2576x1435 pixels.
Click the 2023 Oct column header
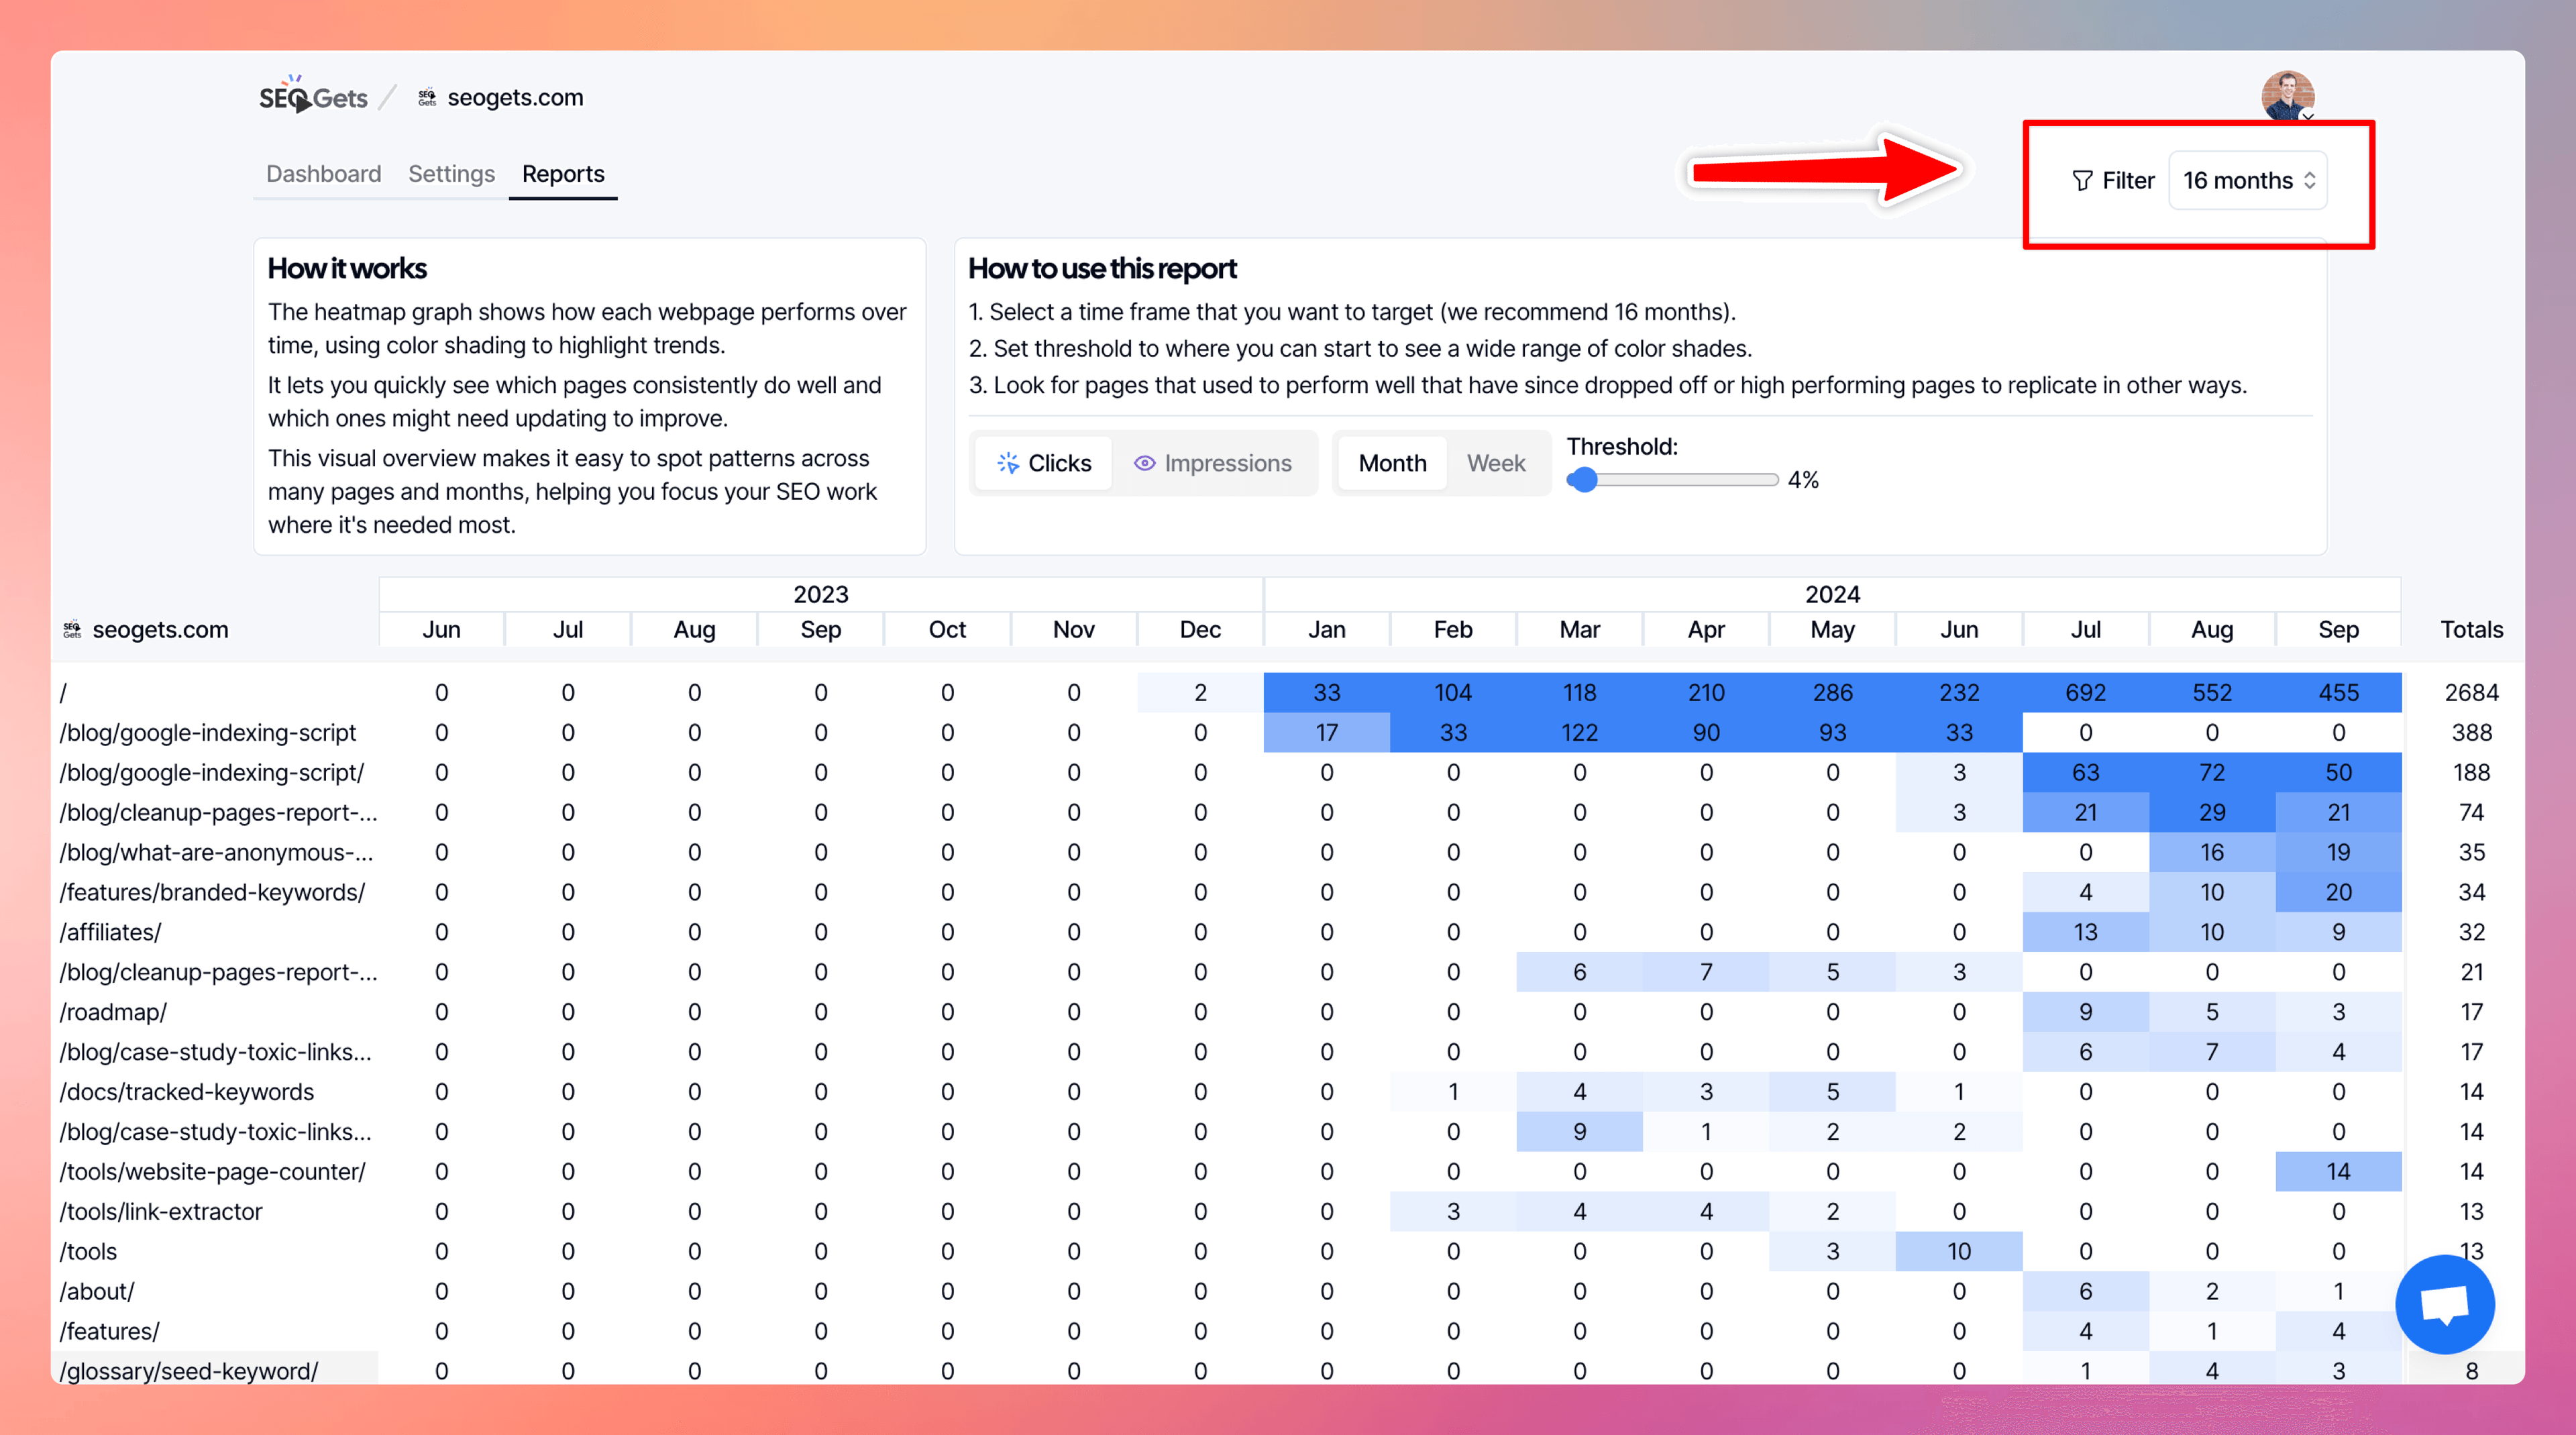pyautogui.click(x=947, y=630)
